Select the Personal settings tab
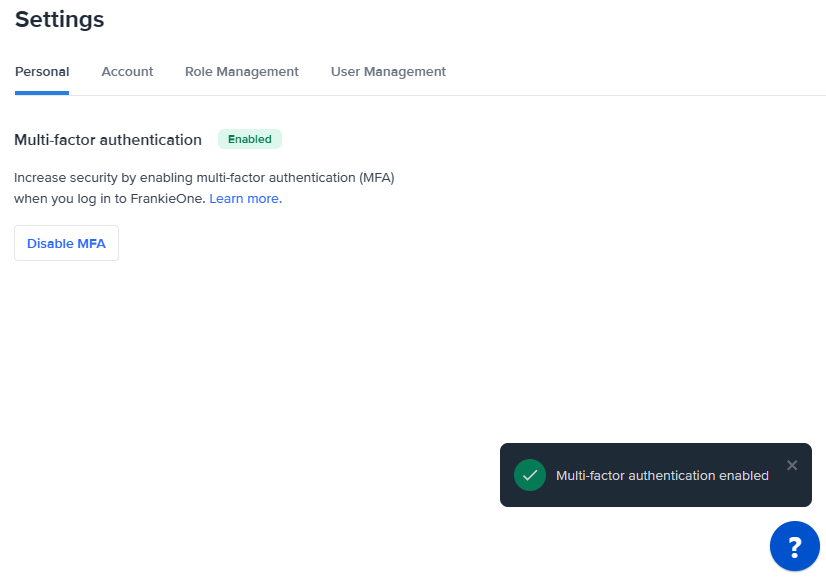Image resolution: width=826 pixels, height=578 pixels. 42,71
